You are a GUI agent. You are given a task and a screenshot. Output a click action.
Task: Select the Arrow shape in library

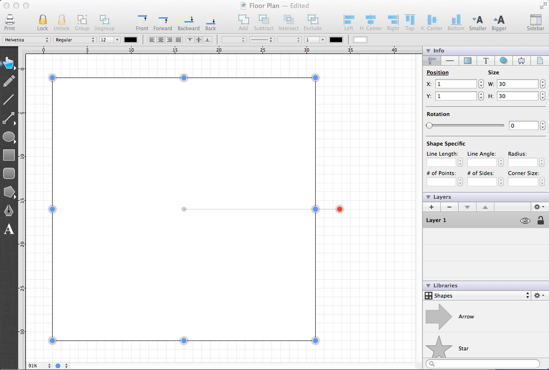click(486, 316)
